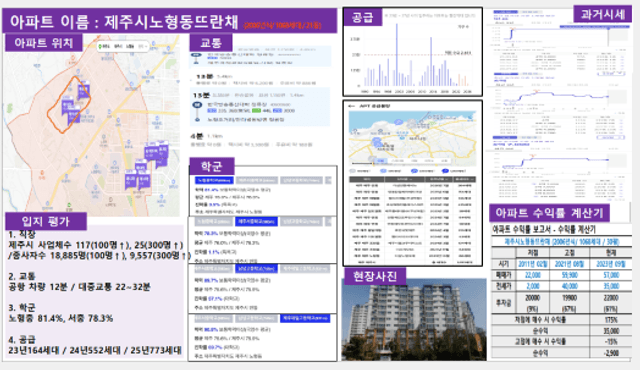The height and width of the screenshot is (370, 640).
Task: Click the 고점 column header in calculator
Action: pos(570,253)
